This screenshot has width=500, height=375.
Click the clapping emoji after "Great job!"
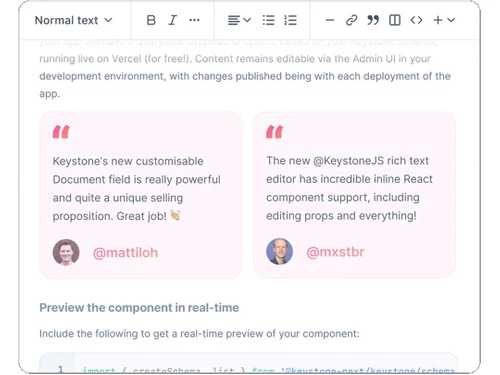click(175, 215)
